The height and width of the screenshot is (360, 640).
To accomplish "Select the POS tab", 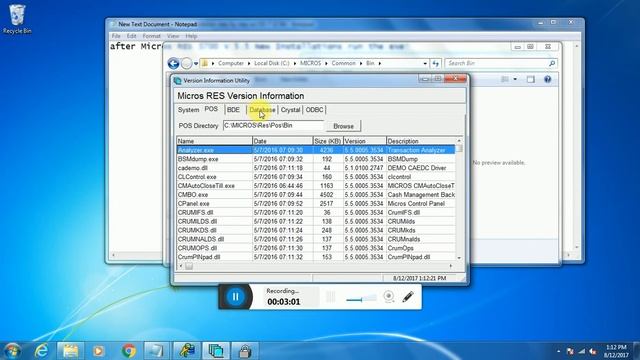I will (211, 109).
